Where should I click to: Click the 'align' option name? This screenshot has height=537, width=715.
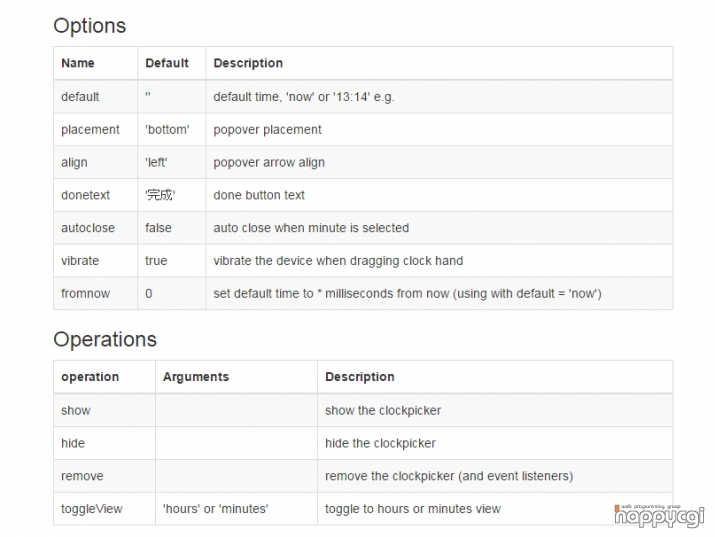[x=74, y=163]
